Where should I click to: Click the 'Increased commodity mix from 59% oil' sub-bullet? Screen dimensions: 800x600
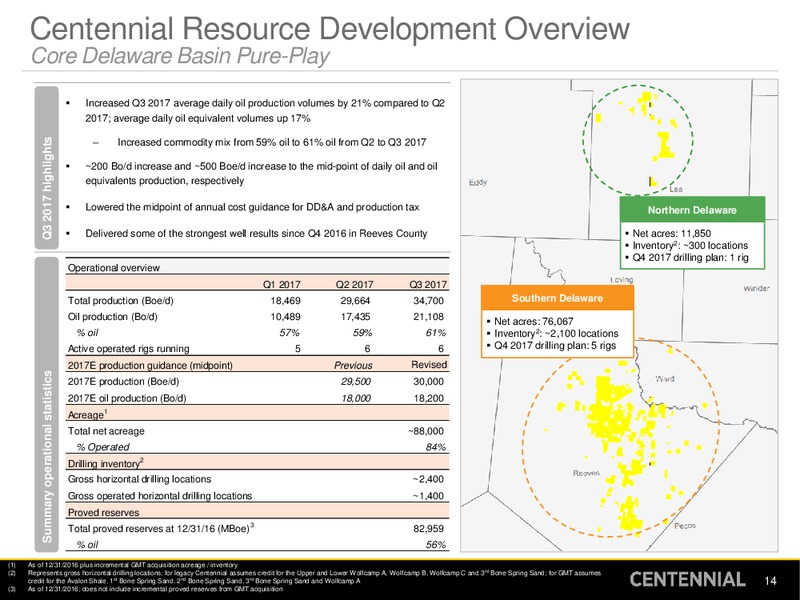pos(272,142)
